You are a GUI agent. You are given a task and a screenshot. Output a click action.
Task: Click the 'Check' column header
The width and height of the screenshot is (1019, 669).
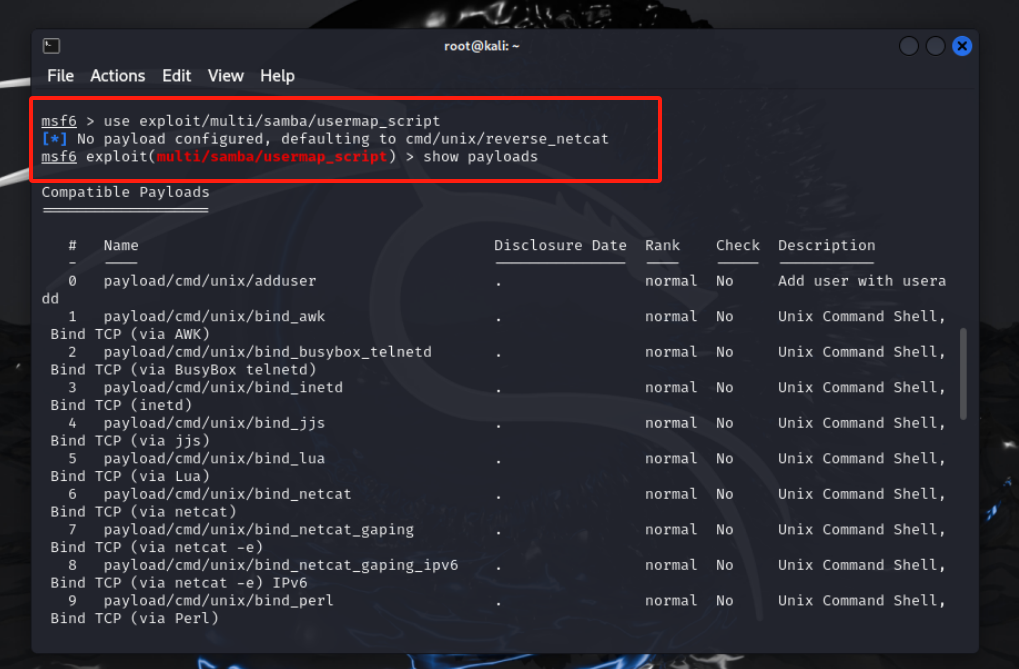coord(738,246)
